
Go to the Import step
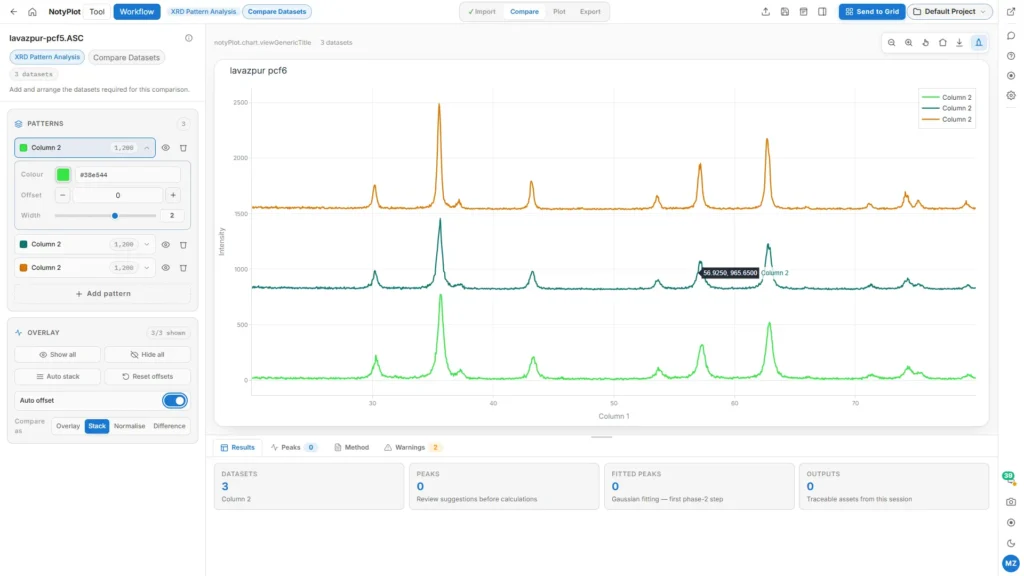pyautogui.click(x=482, y=12)
